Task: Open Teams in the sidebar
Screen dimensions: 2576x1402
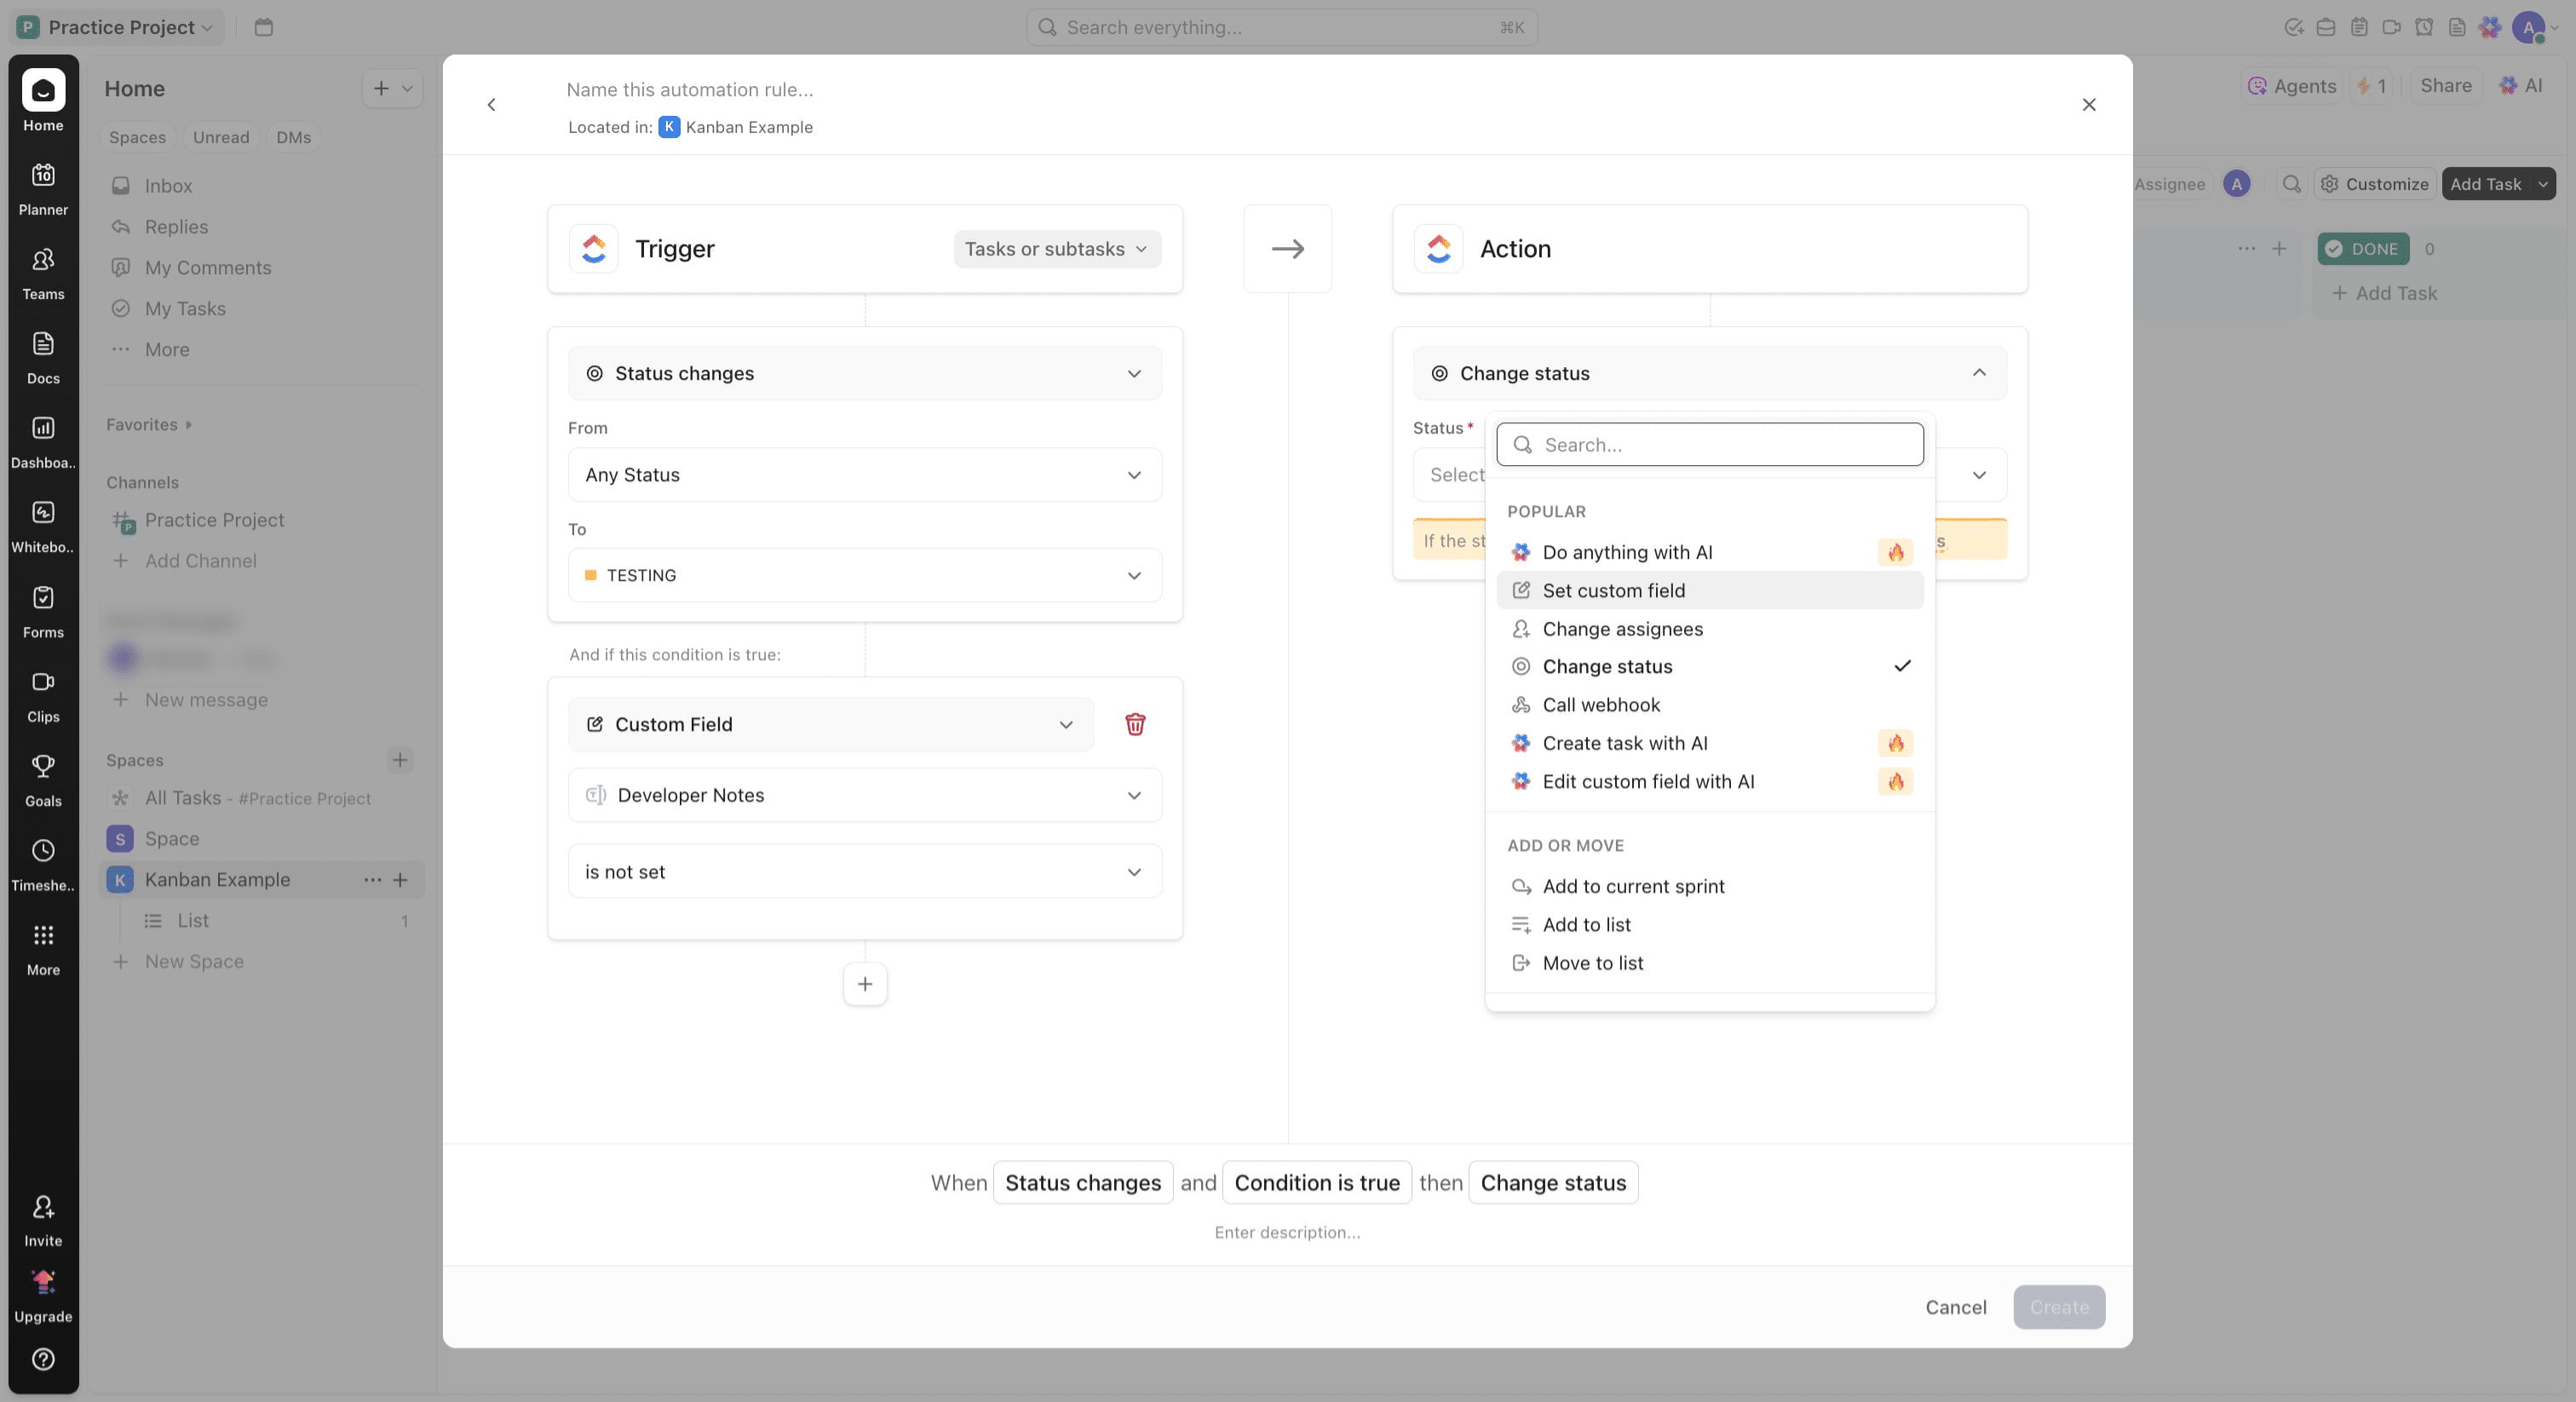Action: 43,273
